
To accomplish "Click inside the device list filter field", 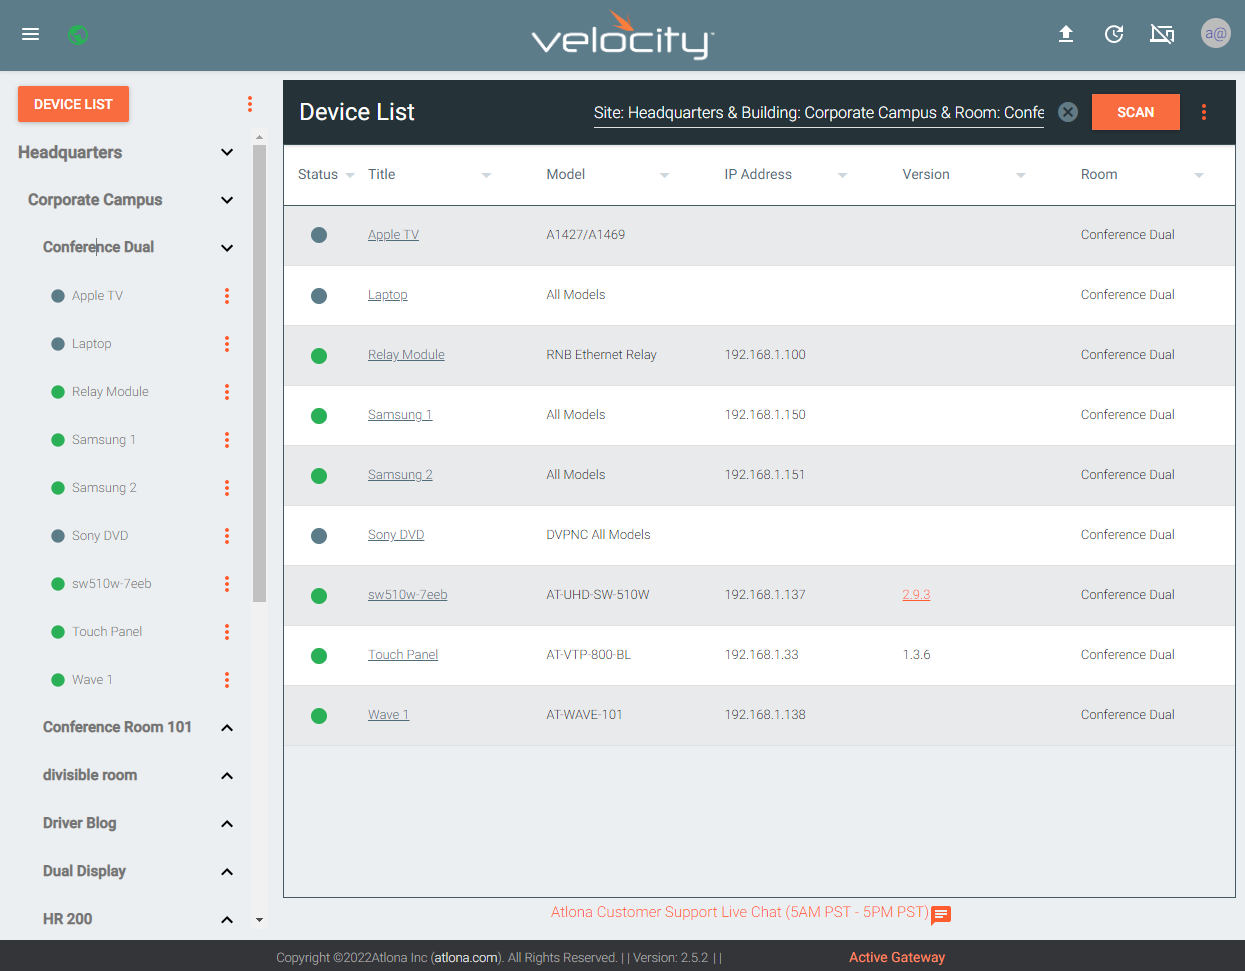I will pyautogui.click(x=818, y=112).
